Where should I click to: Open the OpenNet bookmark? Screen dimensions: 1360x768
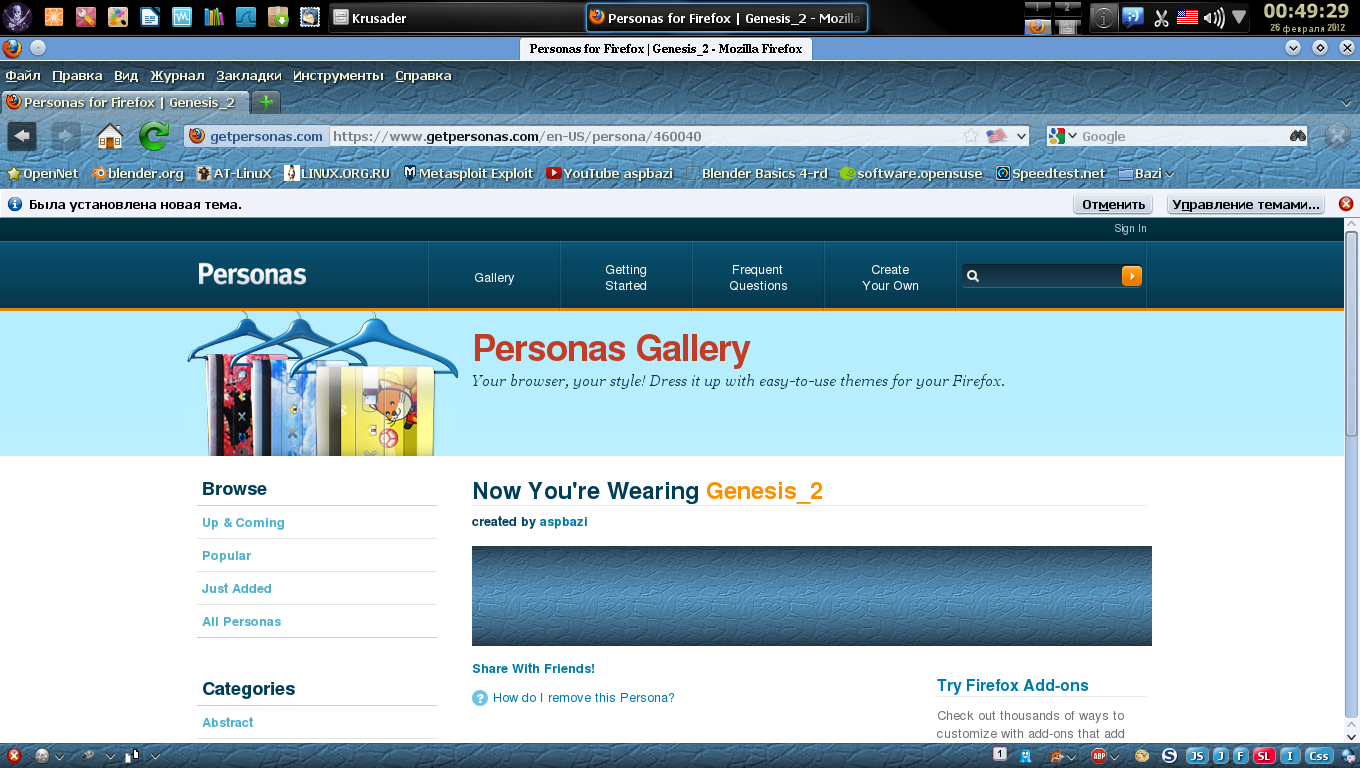pos(43,173)
